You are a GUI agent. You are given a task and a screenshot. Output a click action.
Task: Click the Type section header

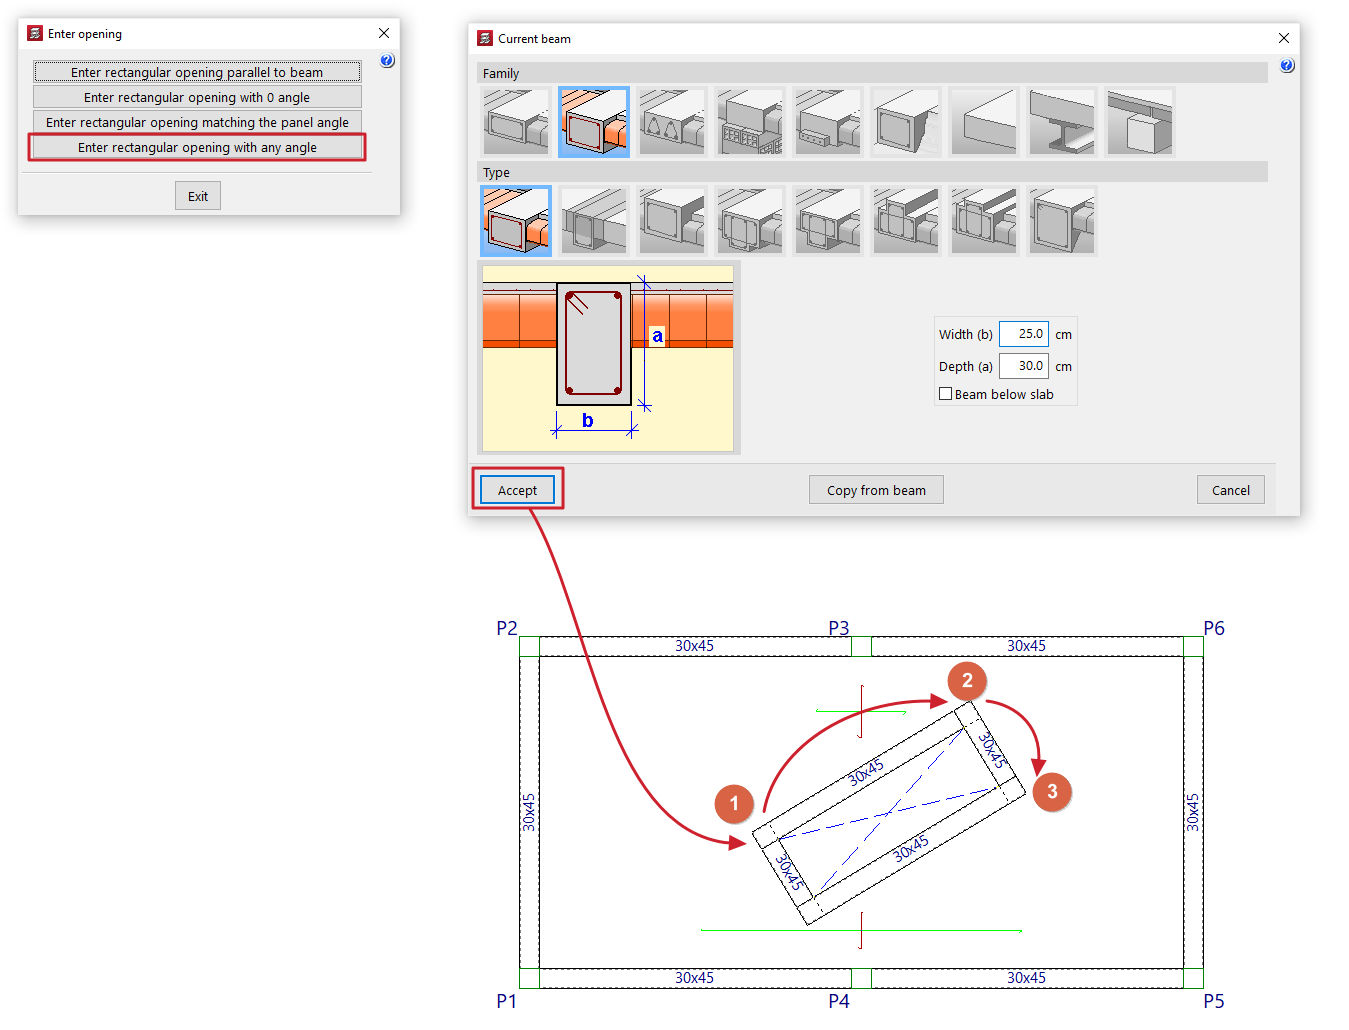(x=873, y=172)
